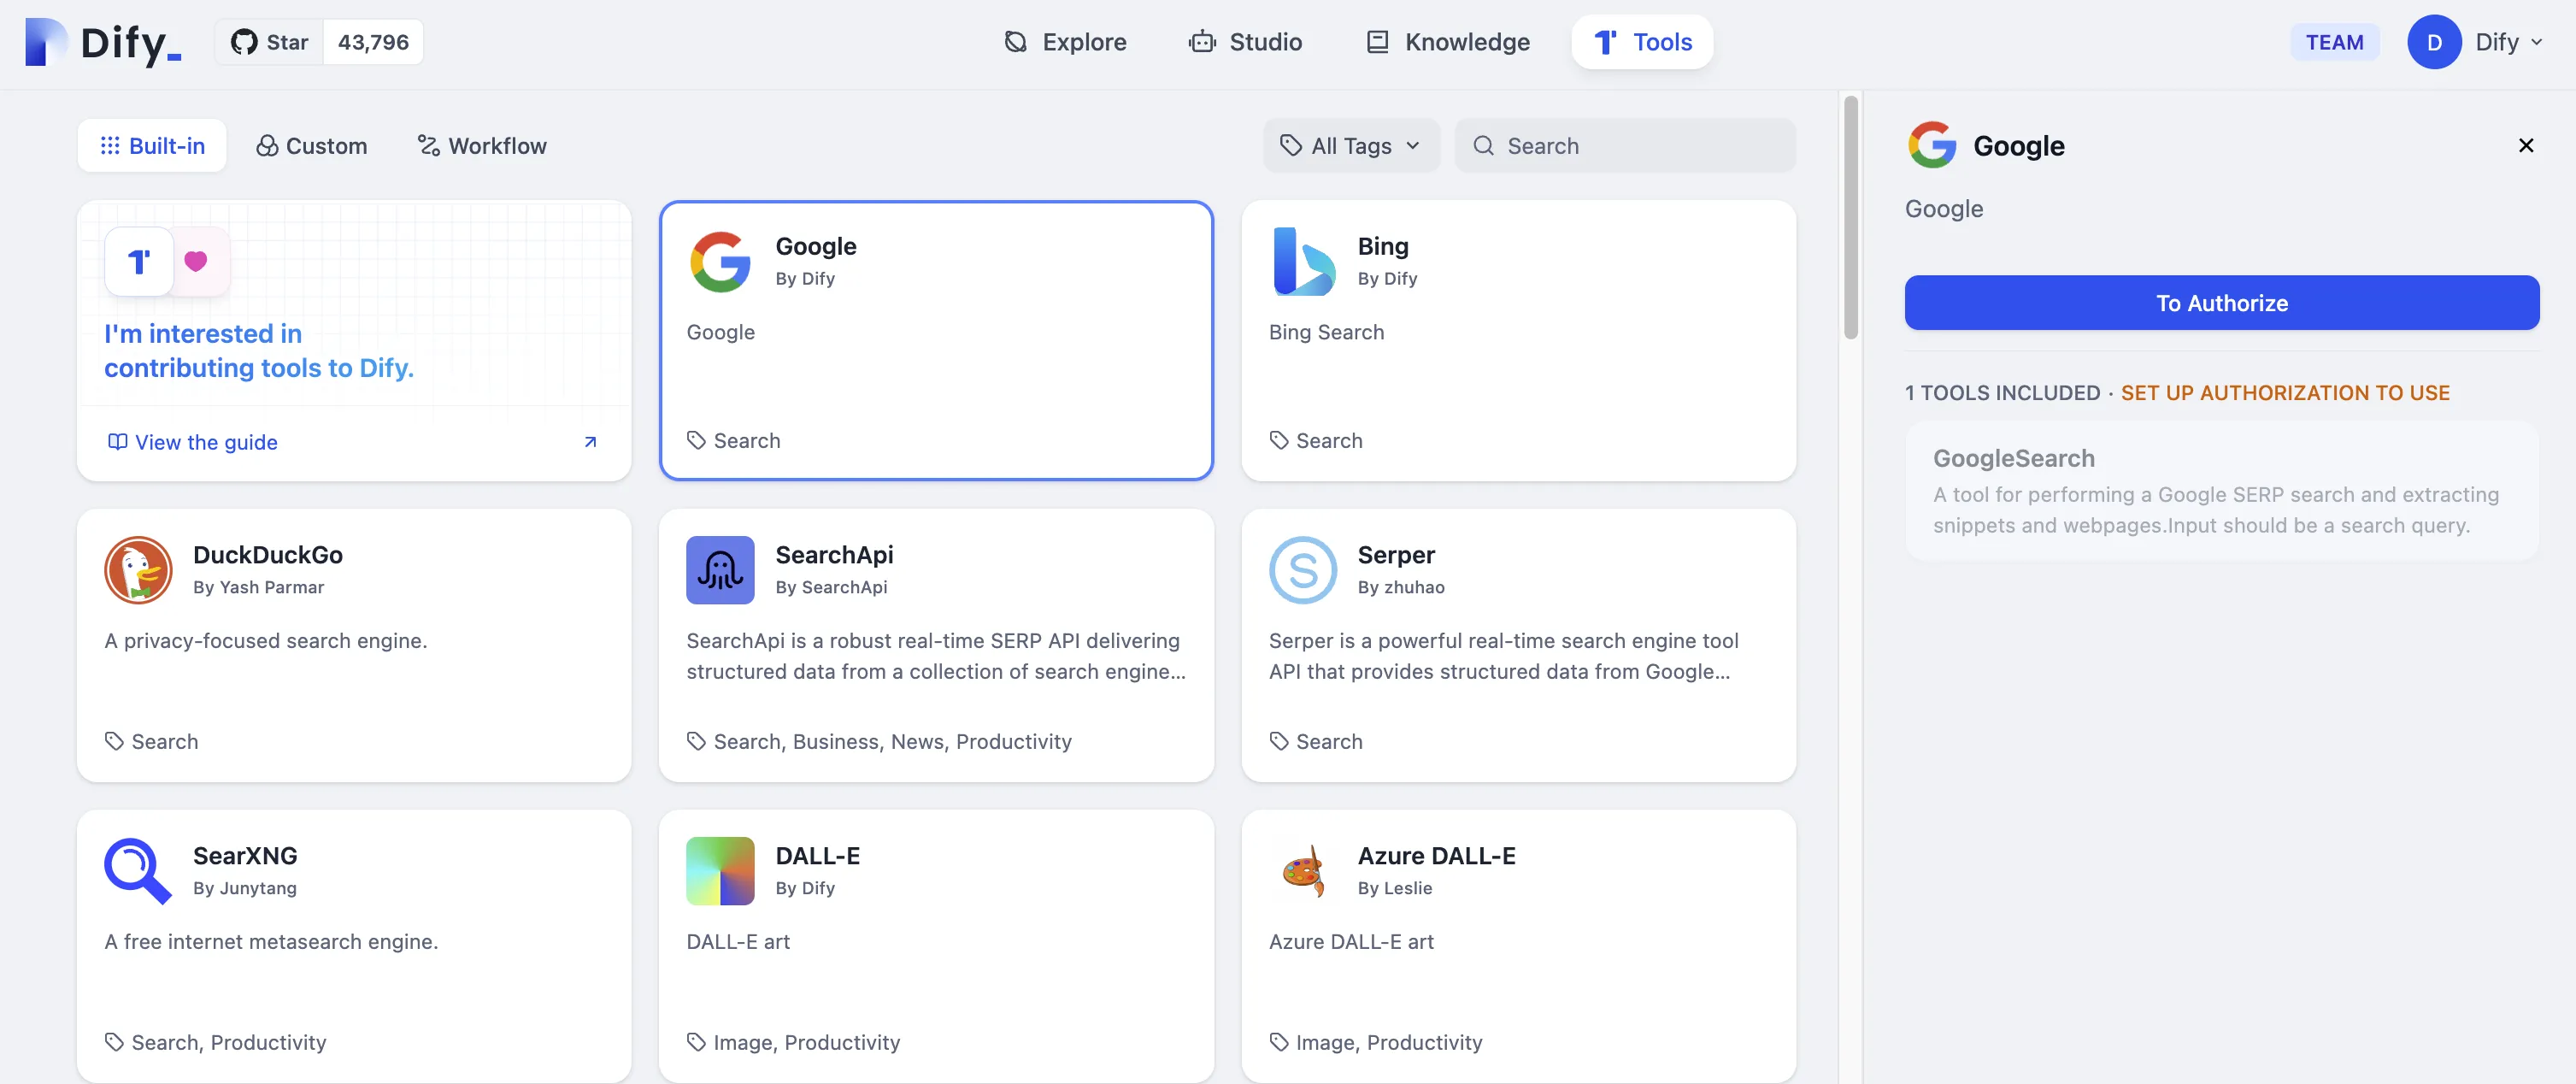This screenshot has width=2576, height=1084.
Task: Open Studio from the top navigation
Action: coord(1245,42)
